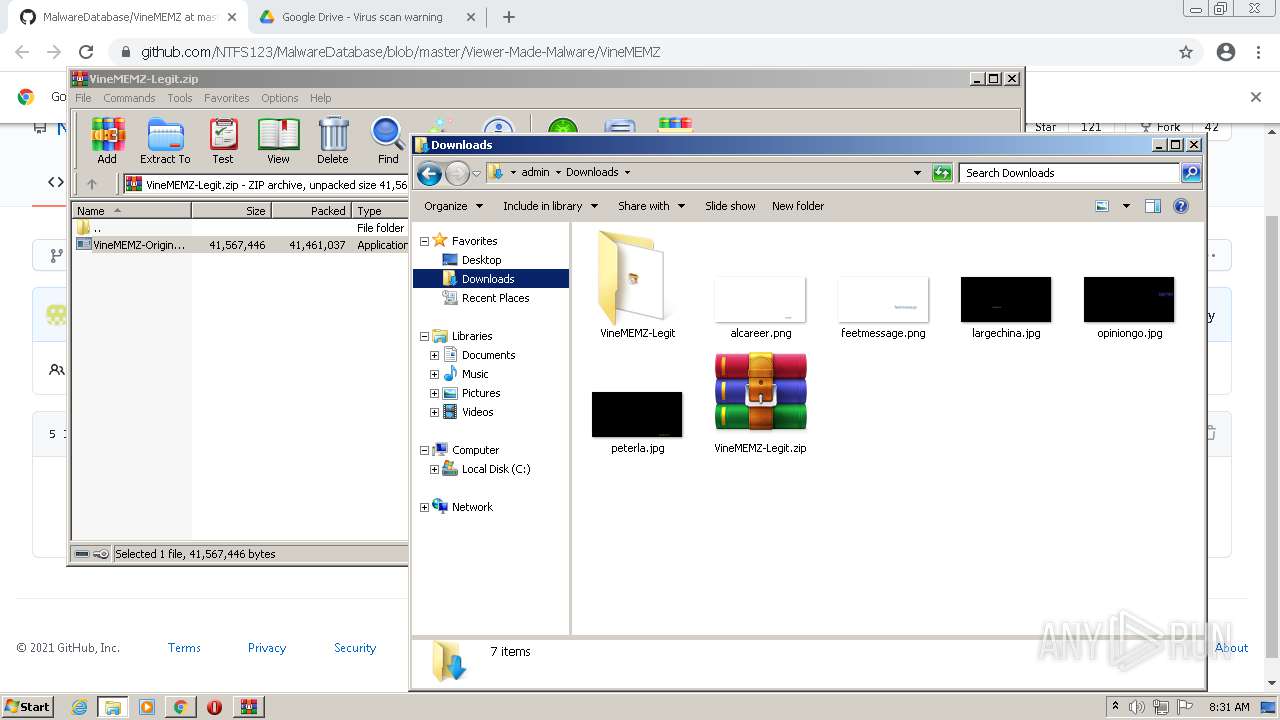Click the Delete icon in WinRAR toolbar
1280x720 pixels.
point(333,140)
